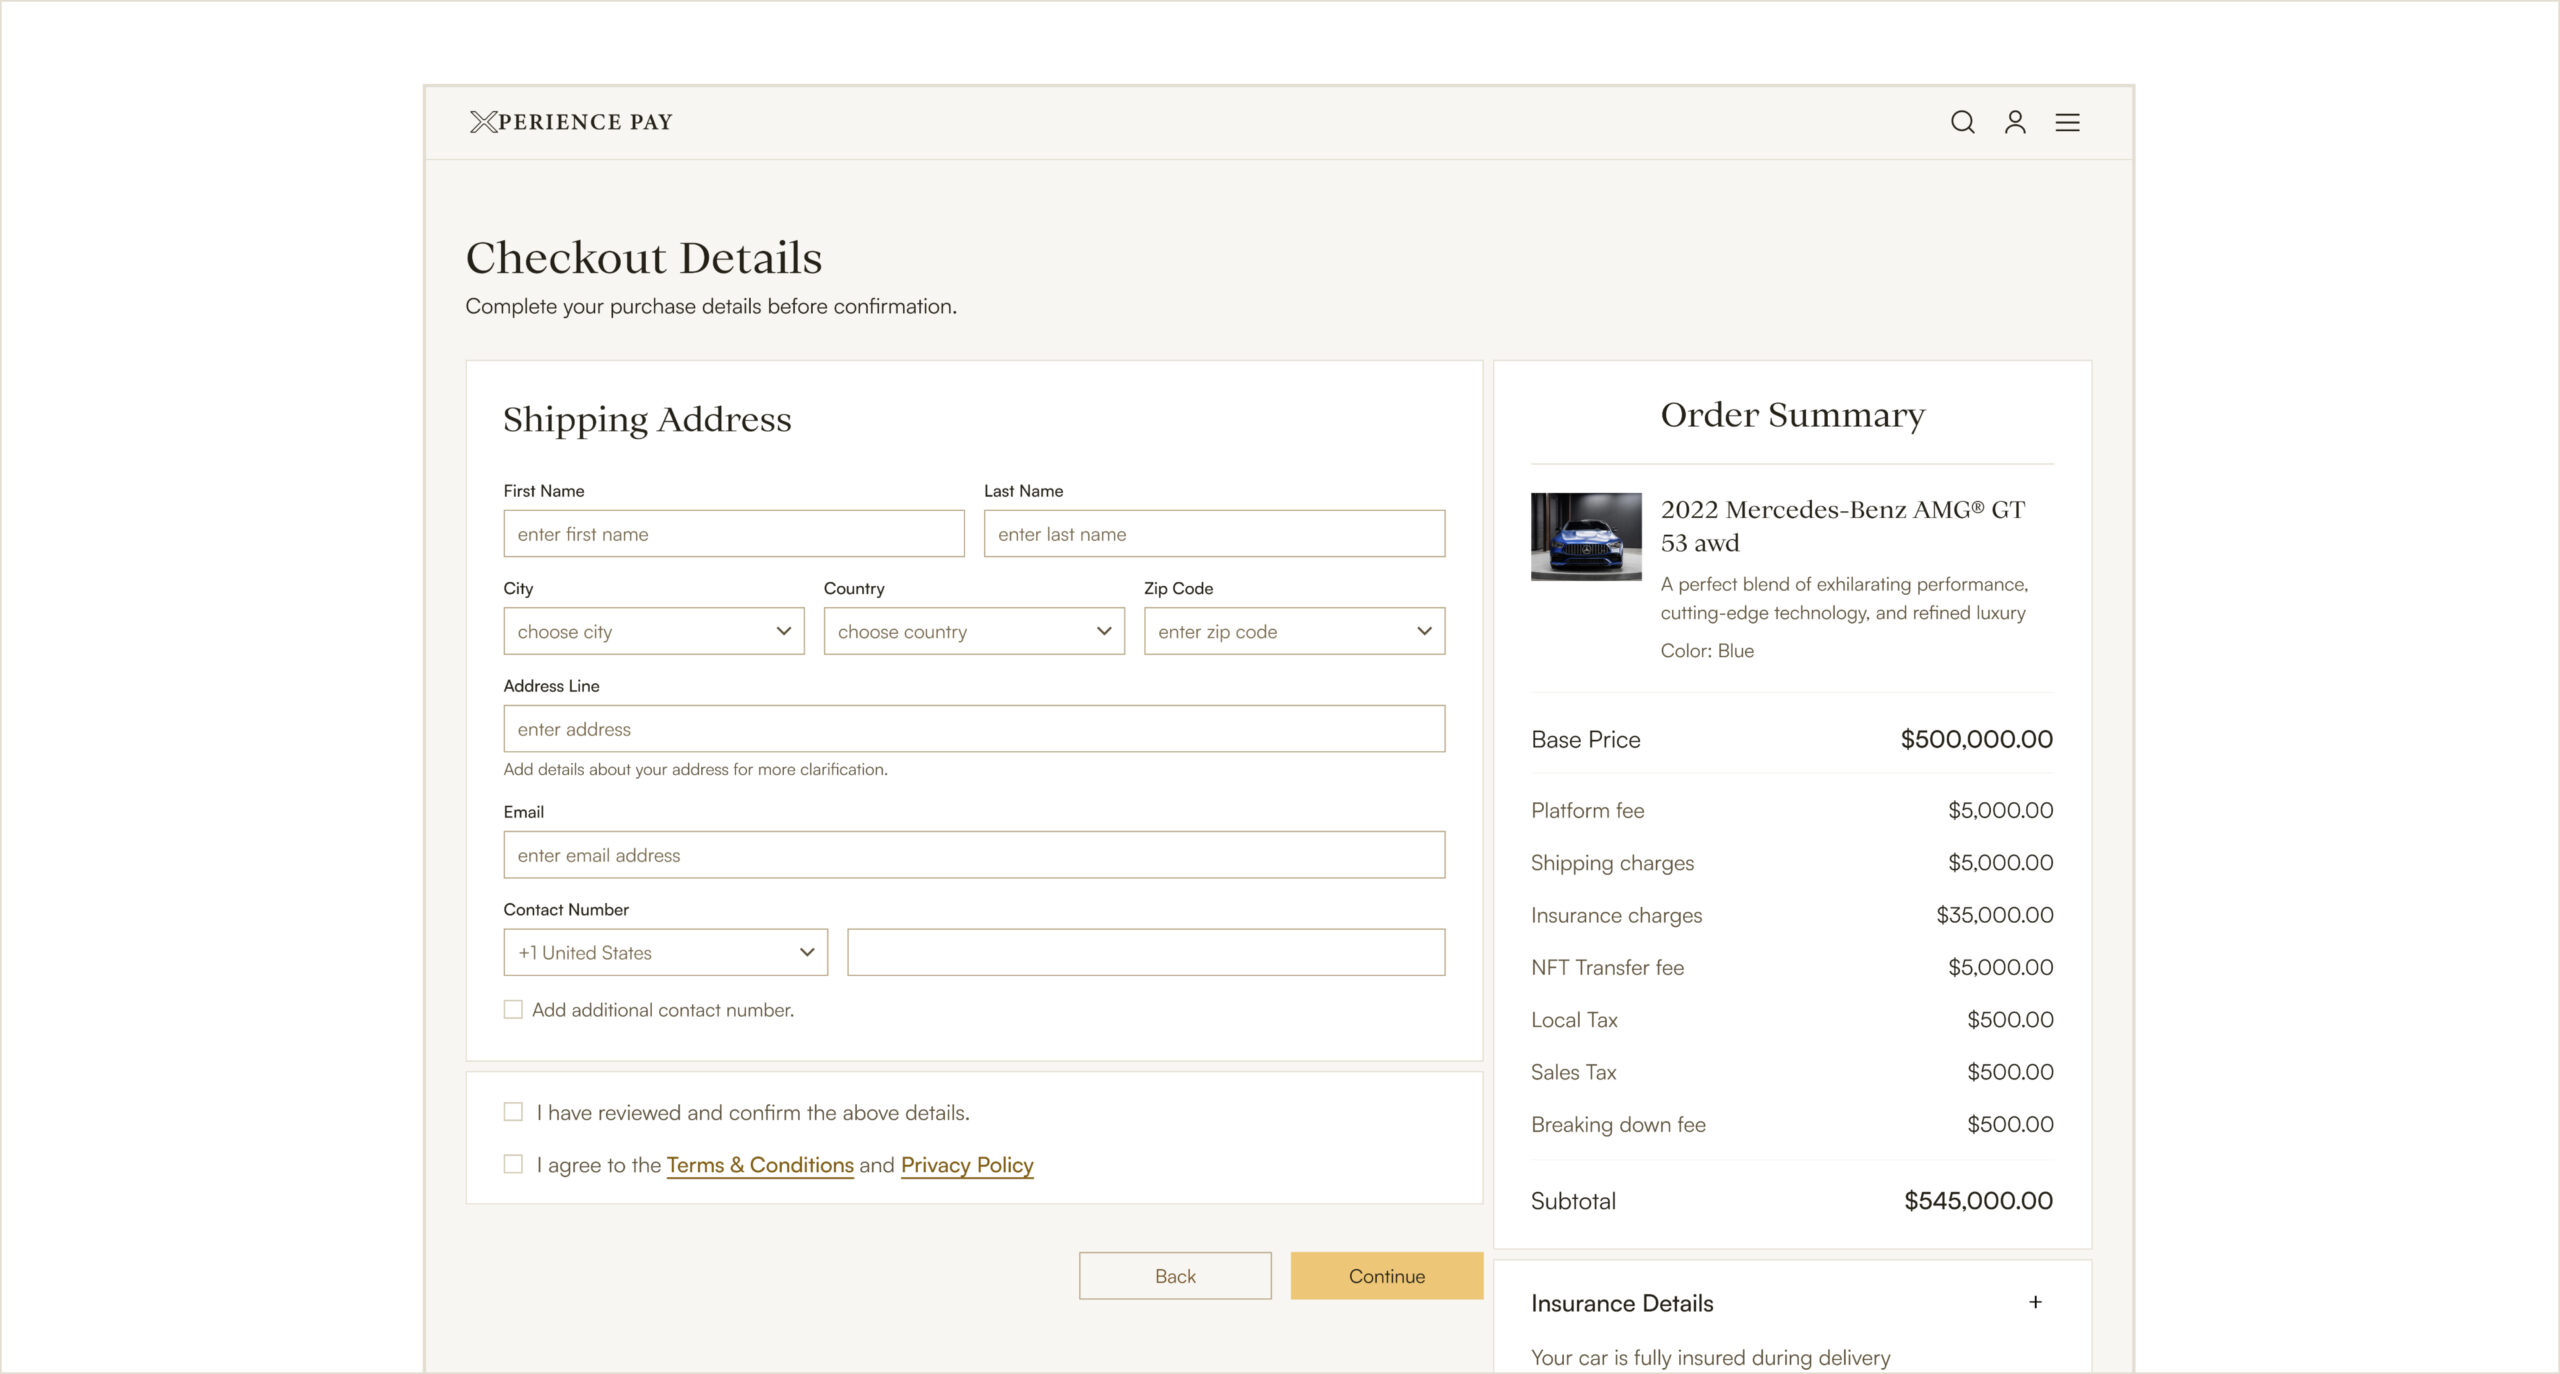Click the first name input field
Screen dimensions: 2560x1374
[x=734, y=534]
